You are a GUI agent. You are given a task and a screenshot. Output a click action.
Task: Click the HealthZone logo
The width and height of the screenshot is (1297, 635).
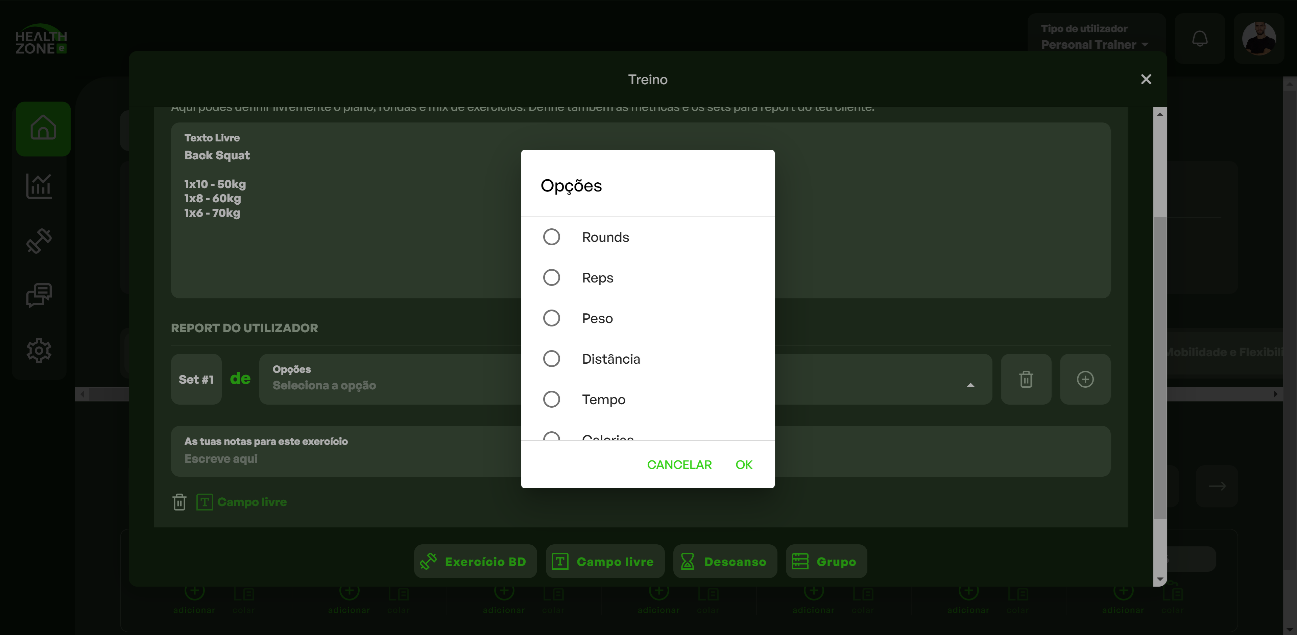tap(41, 39)
